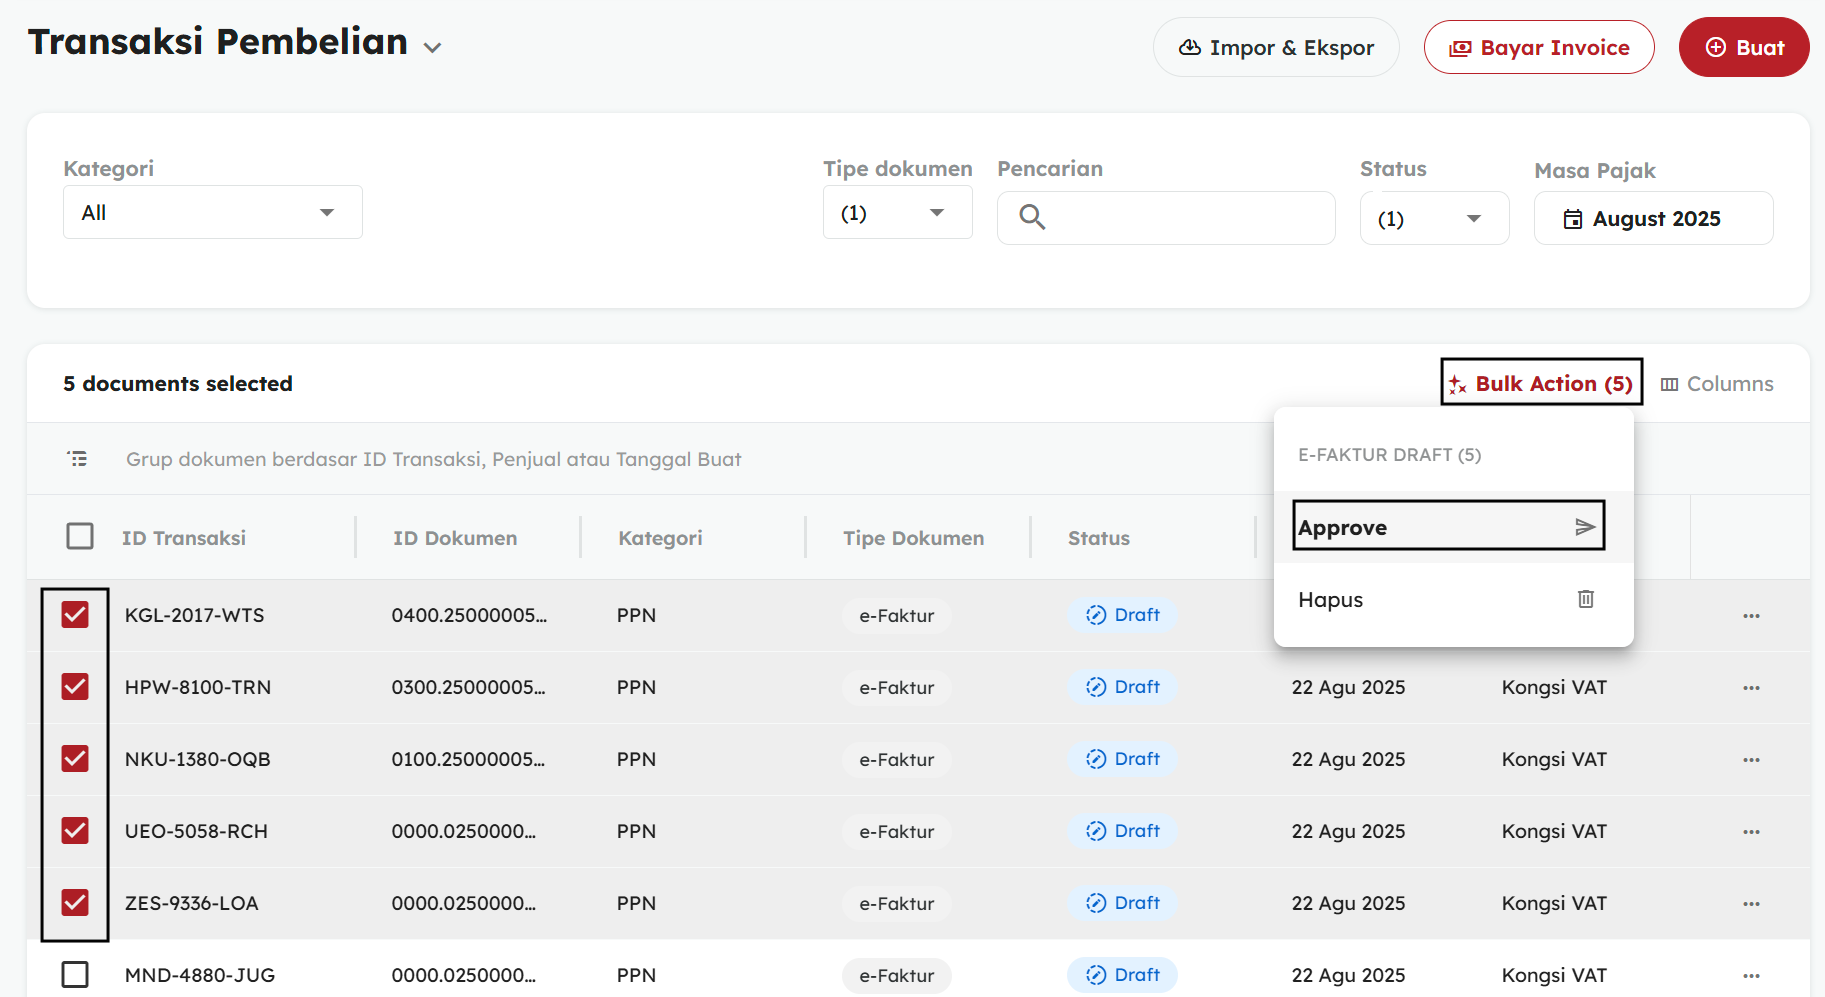Click the Pencarian search field
This screenshot has height=997, width=1825.
point(1166,217)
